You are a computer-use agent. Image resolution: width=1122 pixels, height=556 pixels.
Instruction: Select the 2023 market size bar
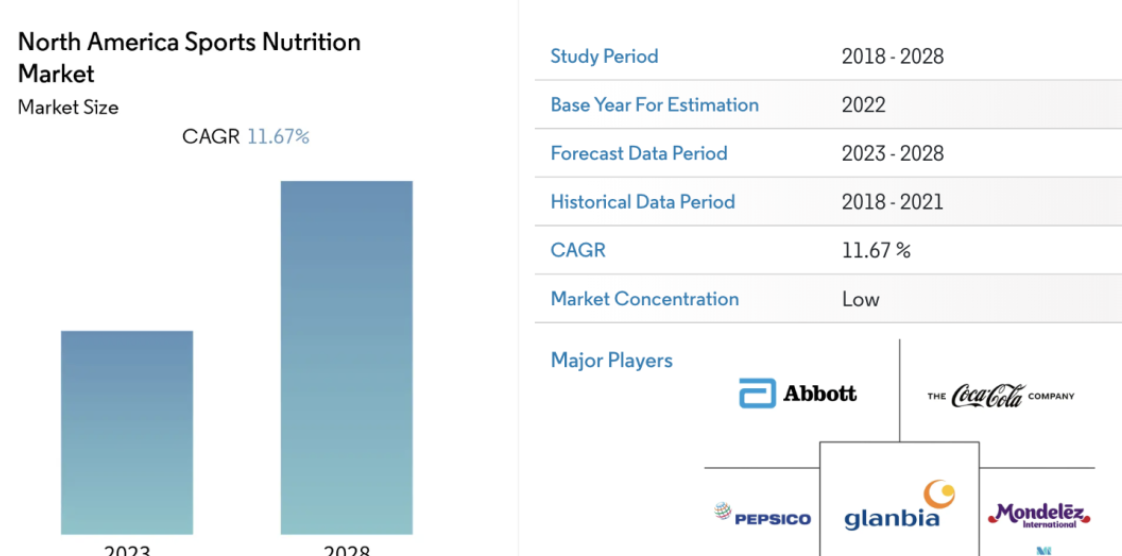point(127,432)
